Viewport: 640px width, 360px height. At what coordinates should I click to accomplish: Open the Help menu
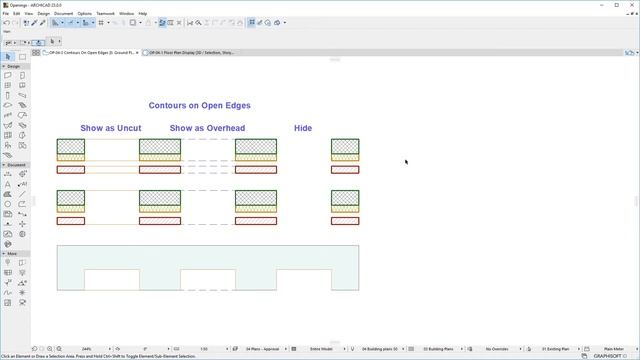pos(142,13)
